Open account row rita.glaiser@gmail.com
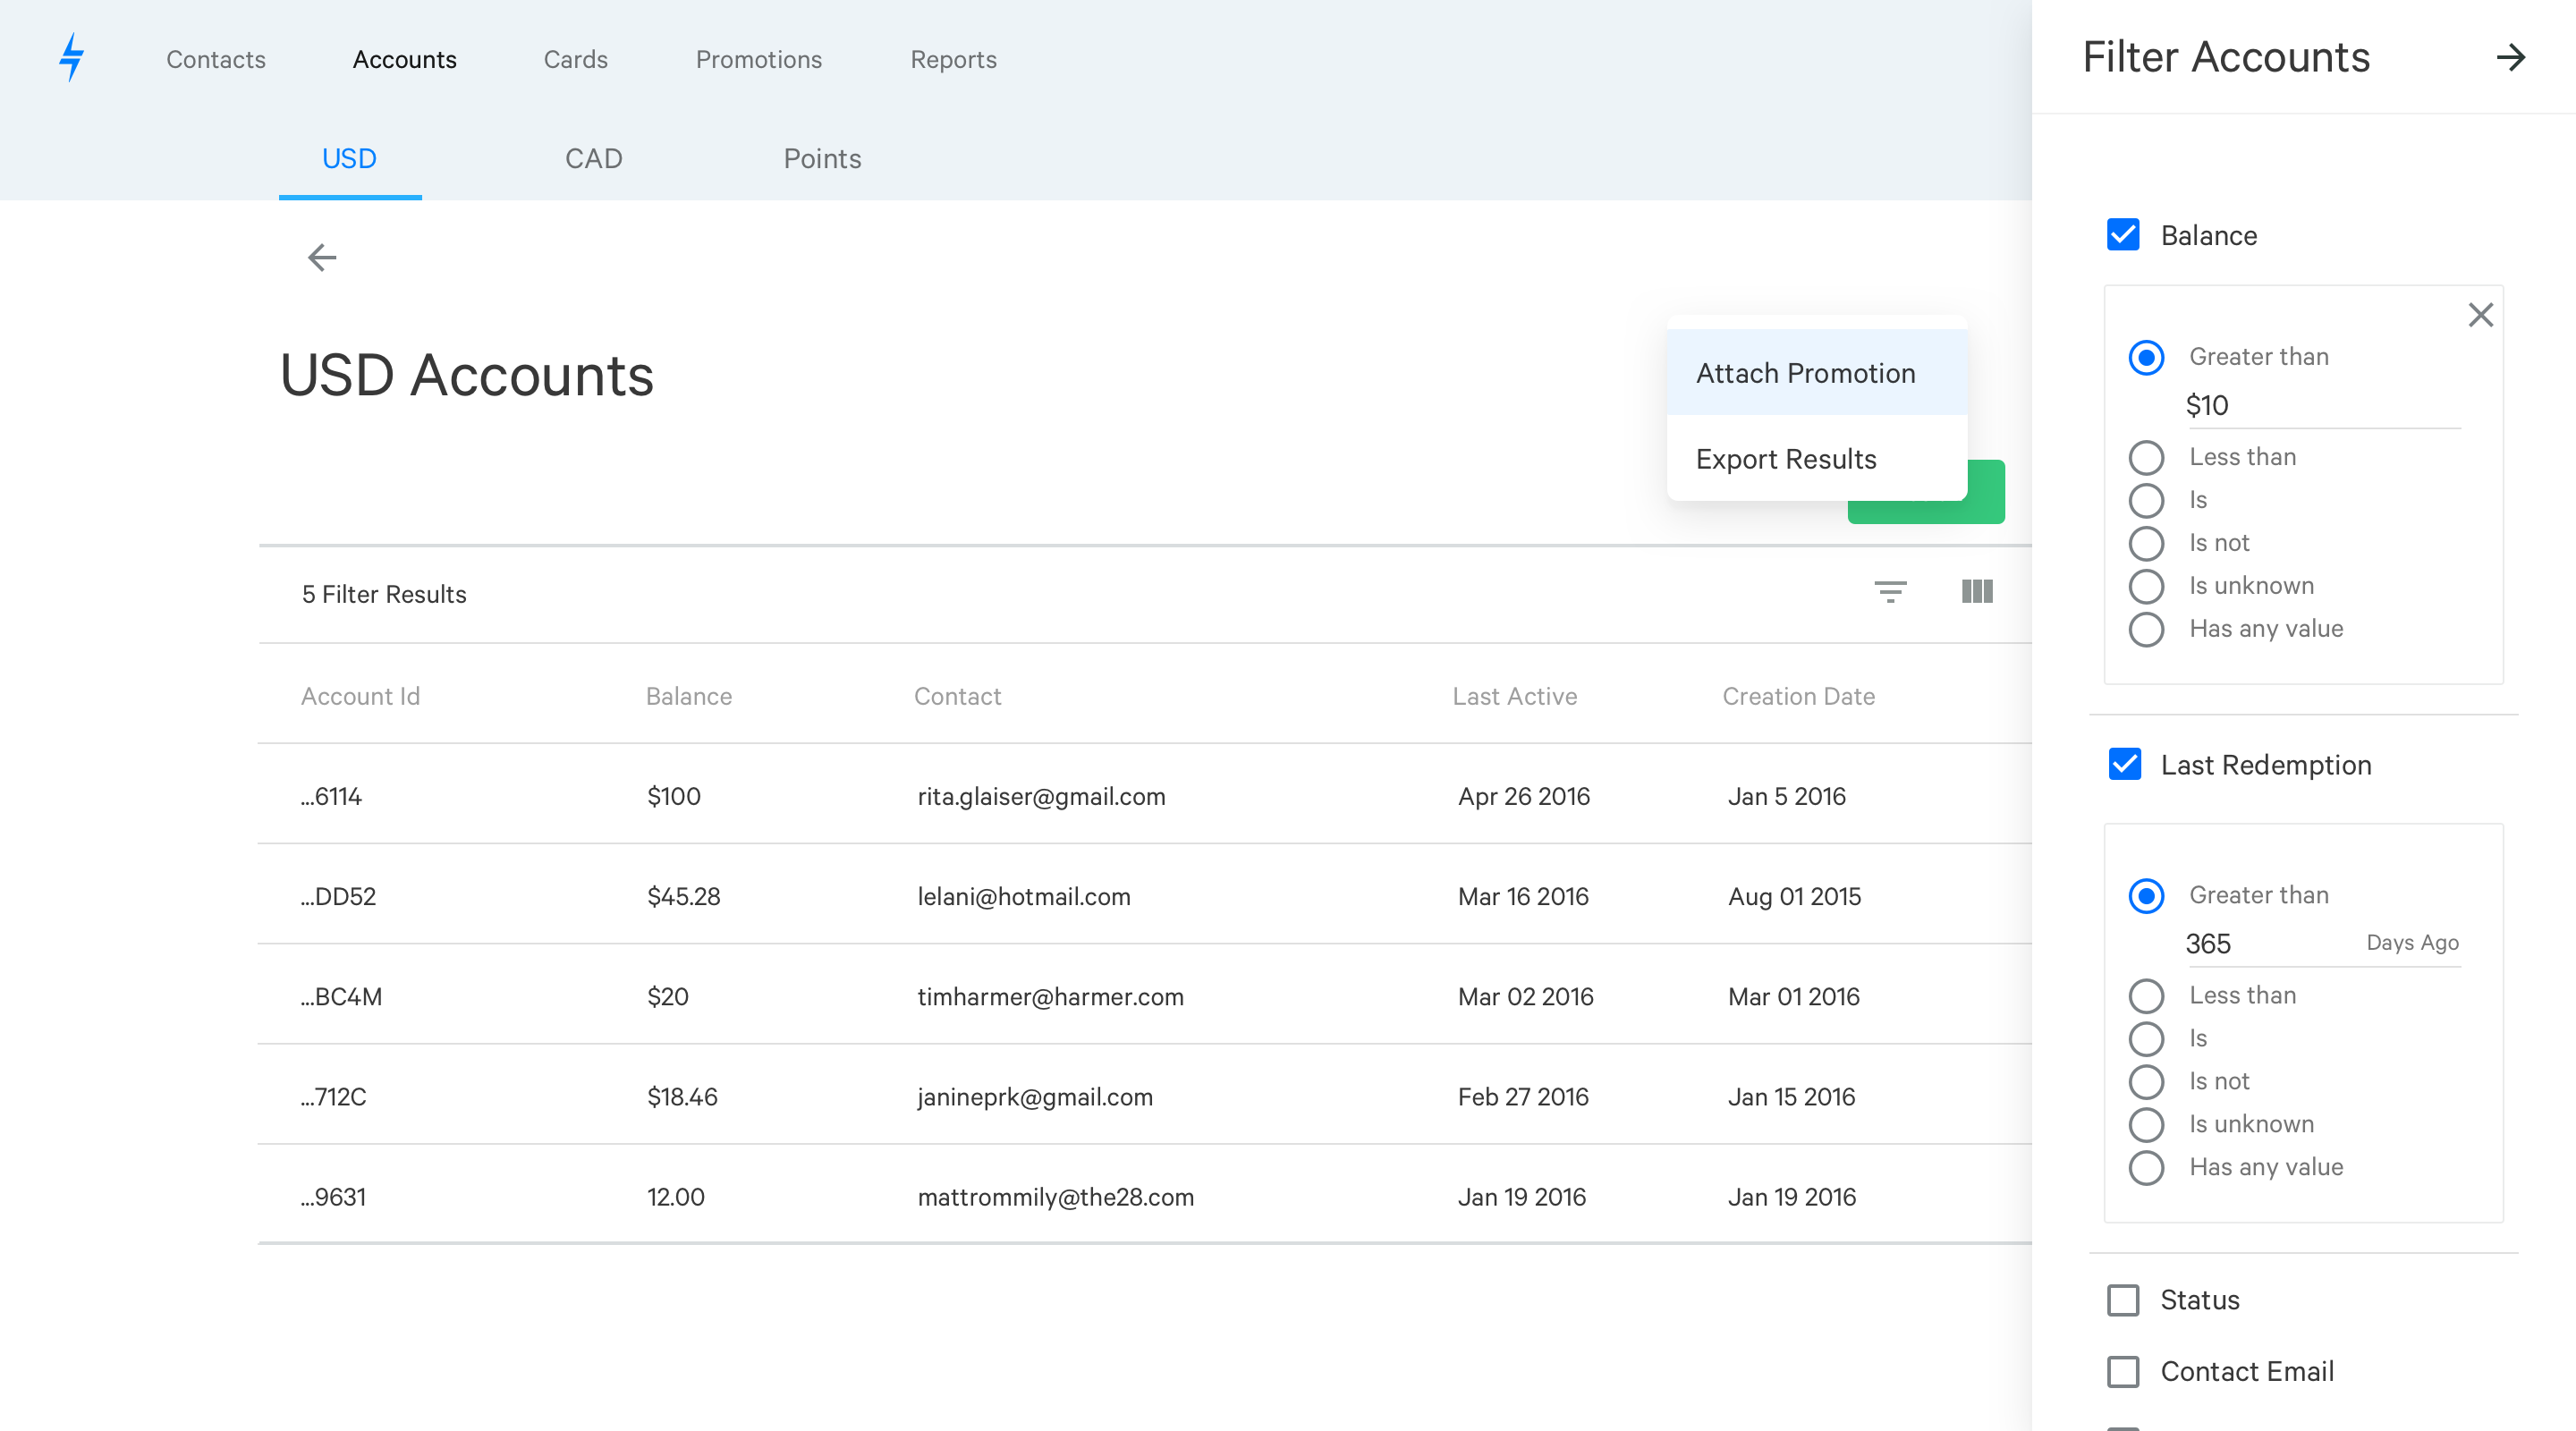Screen dimensions: 2576x1431 (1041, 796)
